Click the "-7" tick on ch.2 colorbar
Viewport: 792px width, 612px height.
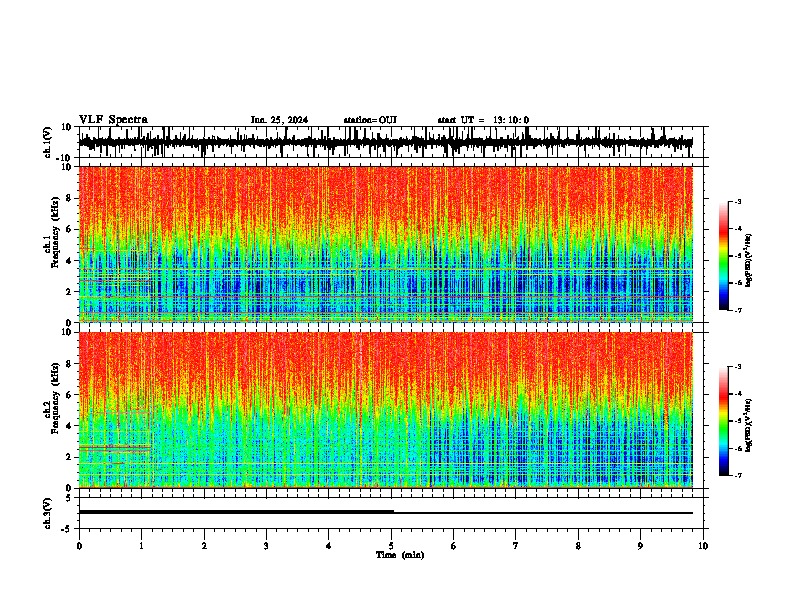738,476
